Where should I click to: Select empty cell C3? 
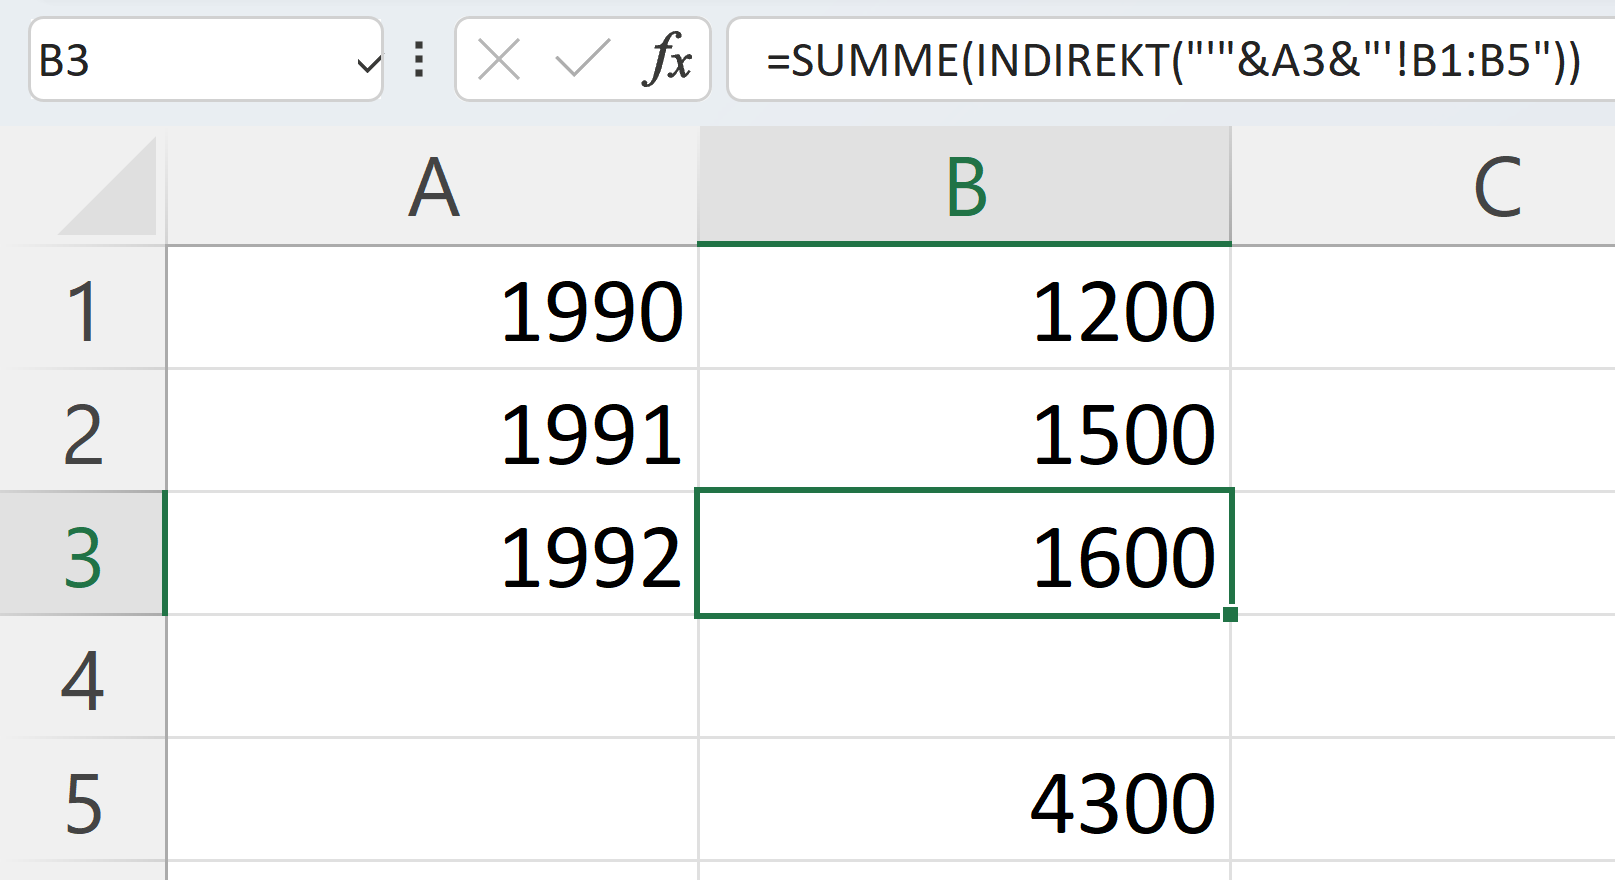tap(1423, 554)
